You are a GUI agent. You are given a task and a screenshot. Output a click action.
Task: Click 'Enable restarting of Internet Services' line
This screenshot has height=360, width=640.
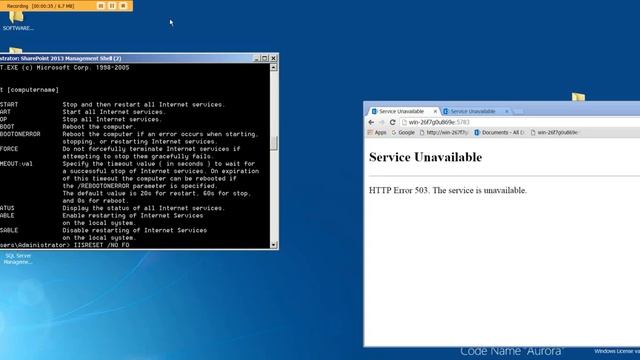click(133, 216)
